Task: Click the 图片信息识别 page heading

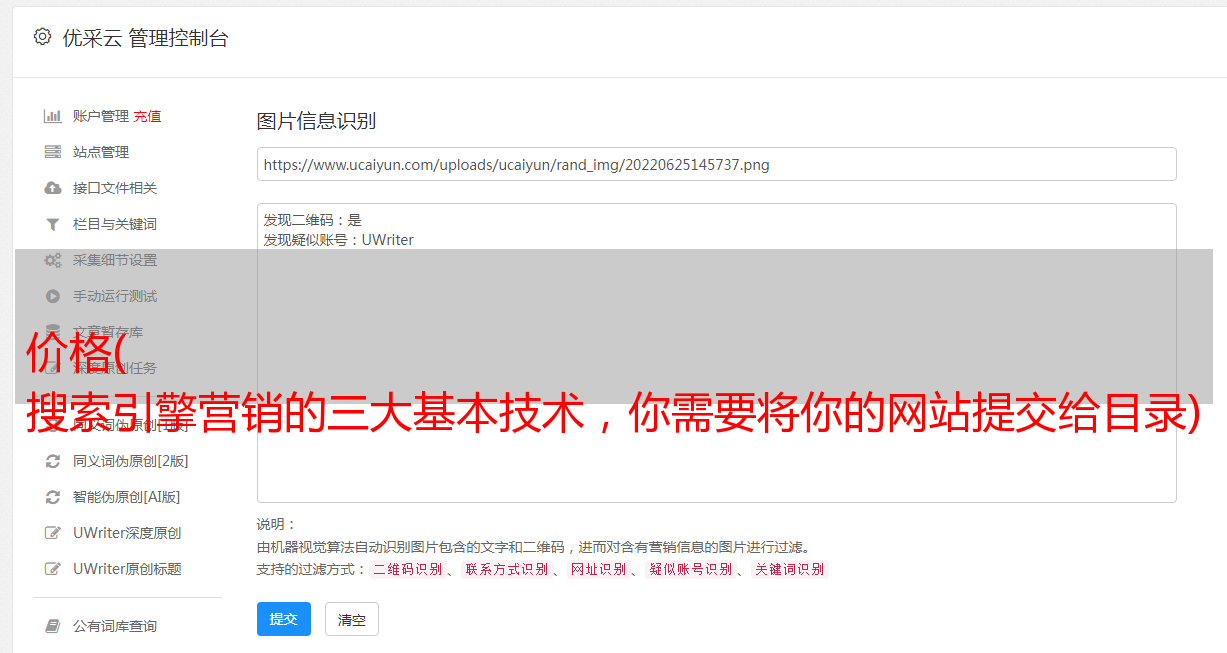Action: [x=316, y=121]
